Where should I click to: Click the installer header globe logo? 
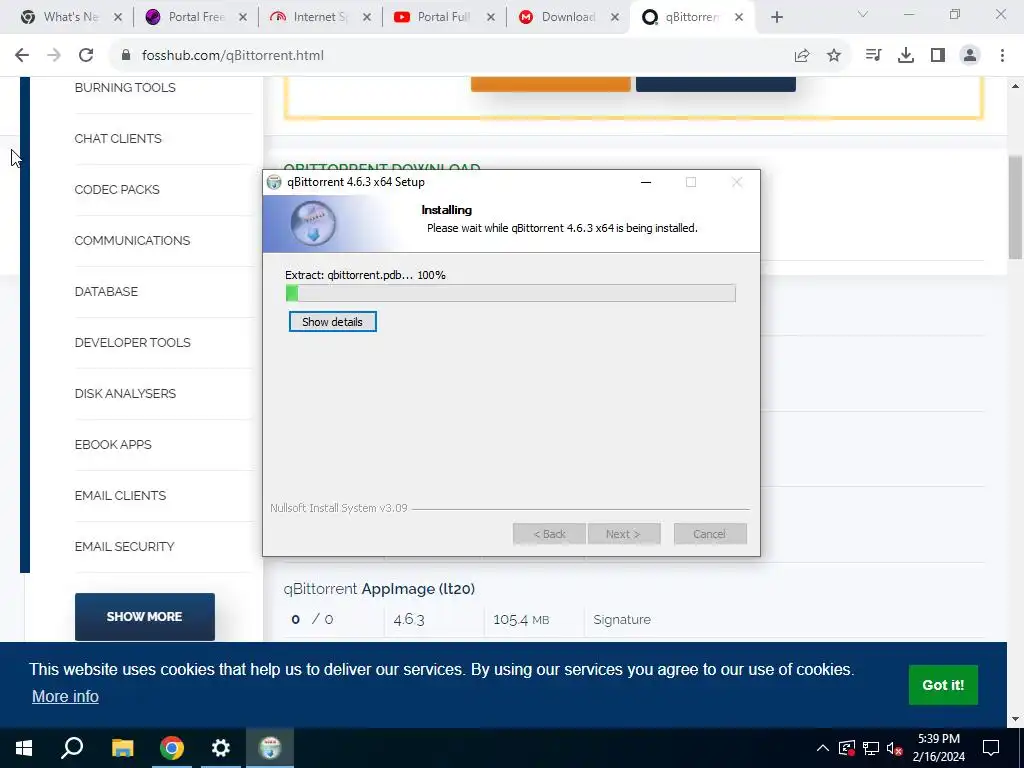click(x=313, y=223)
